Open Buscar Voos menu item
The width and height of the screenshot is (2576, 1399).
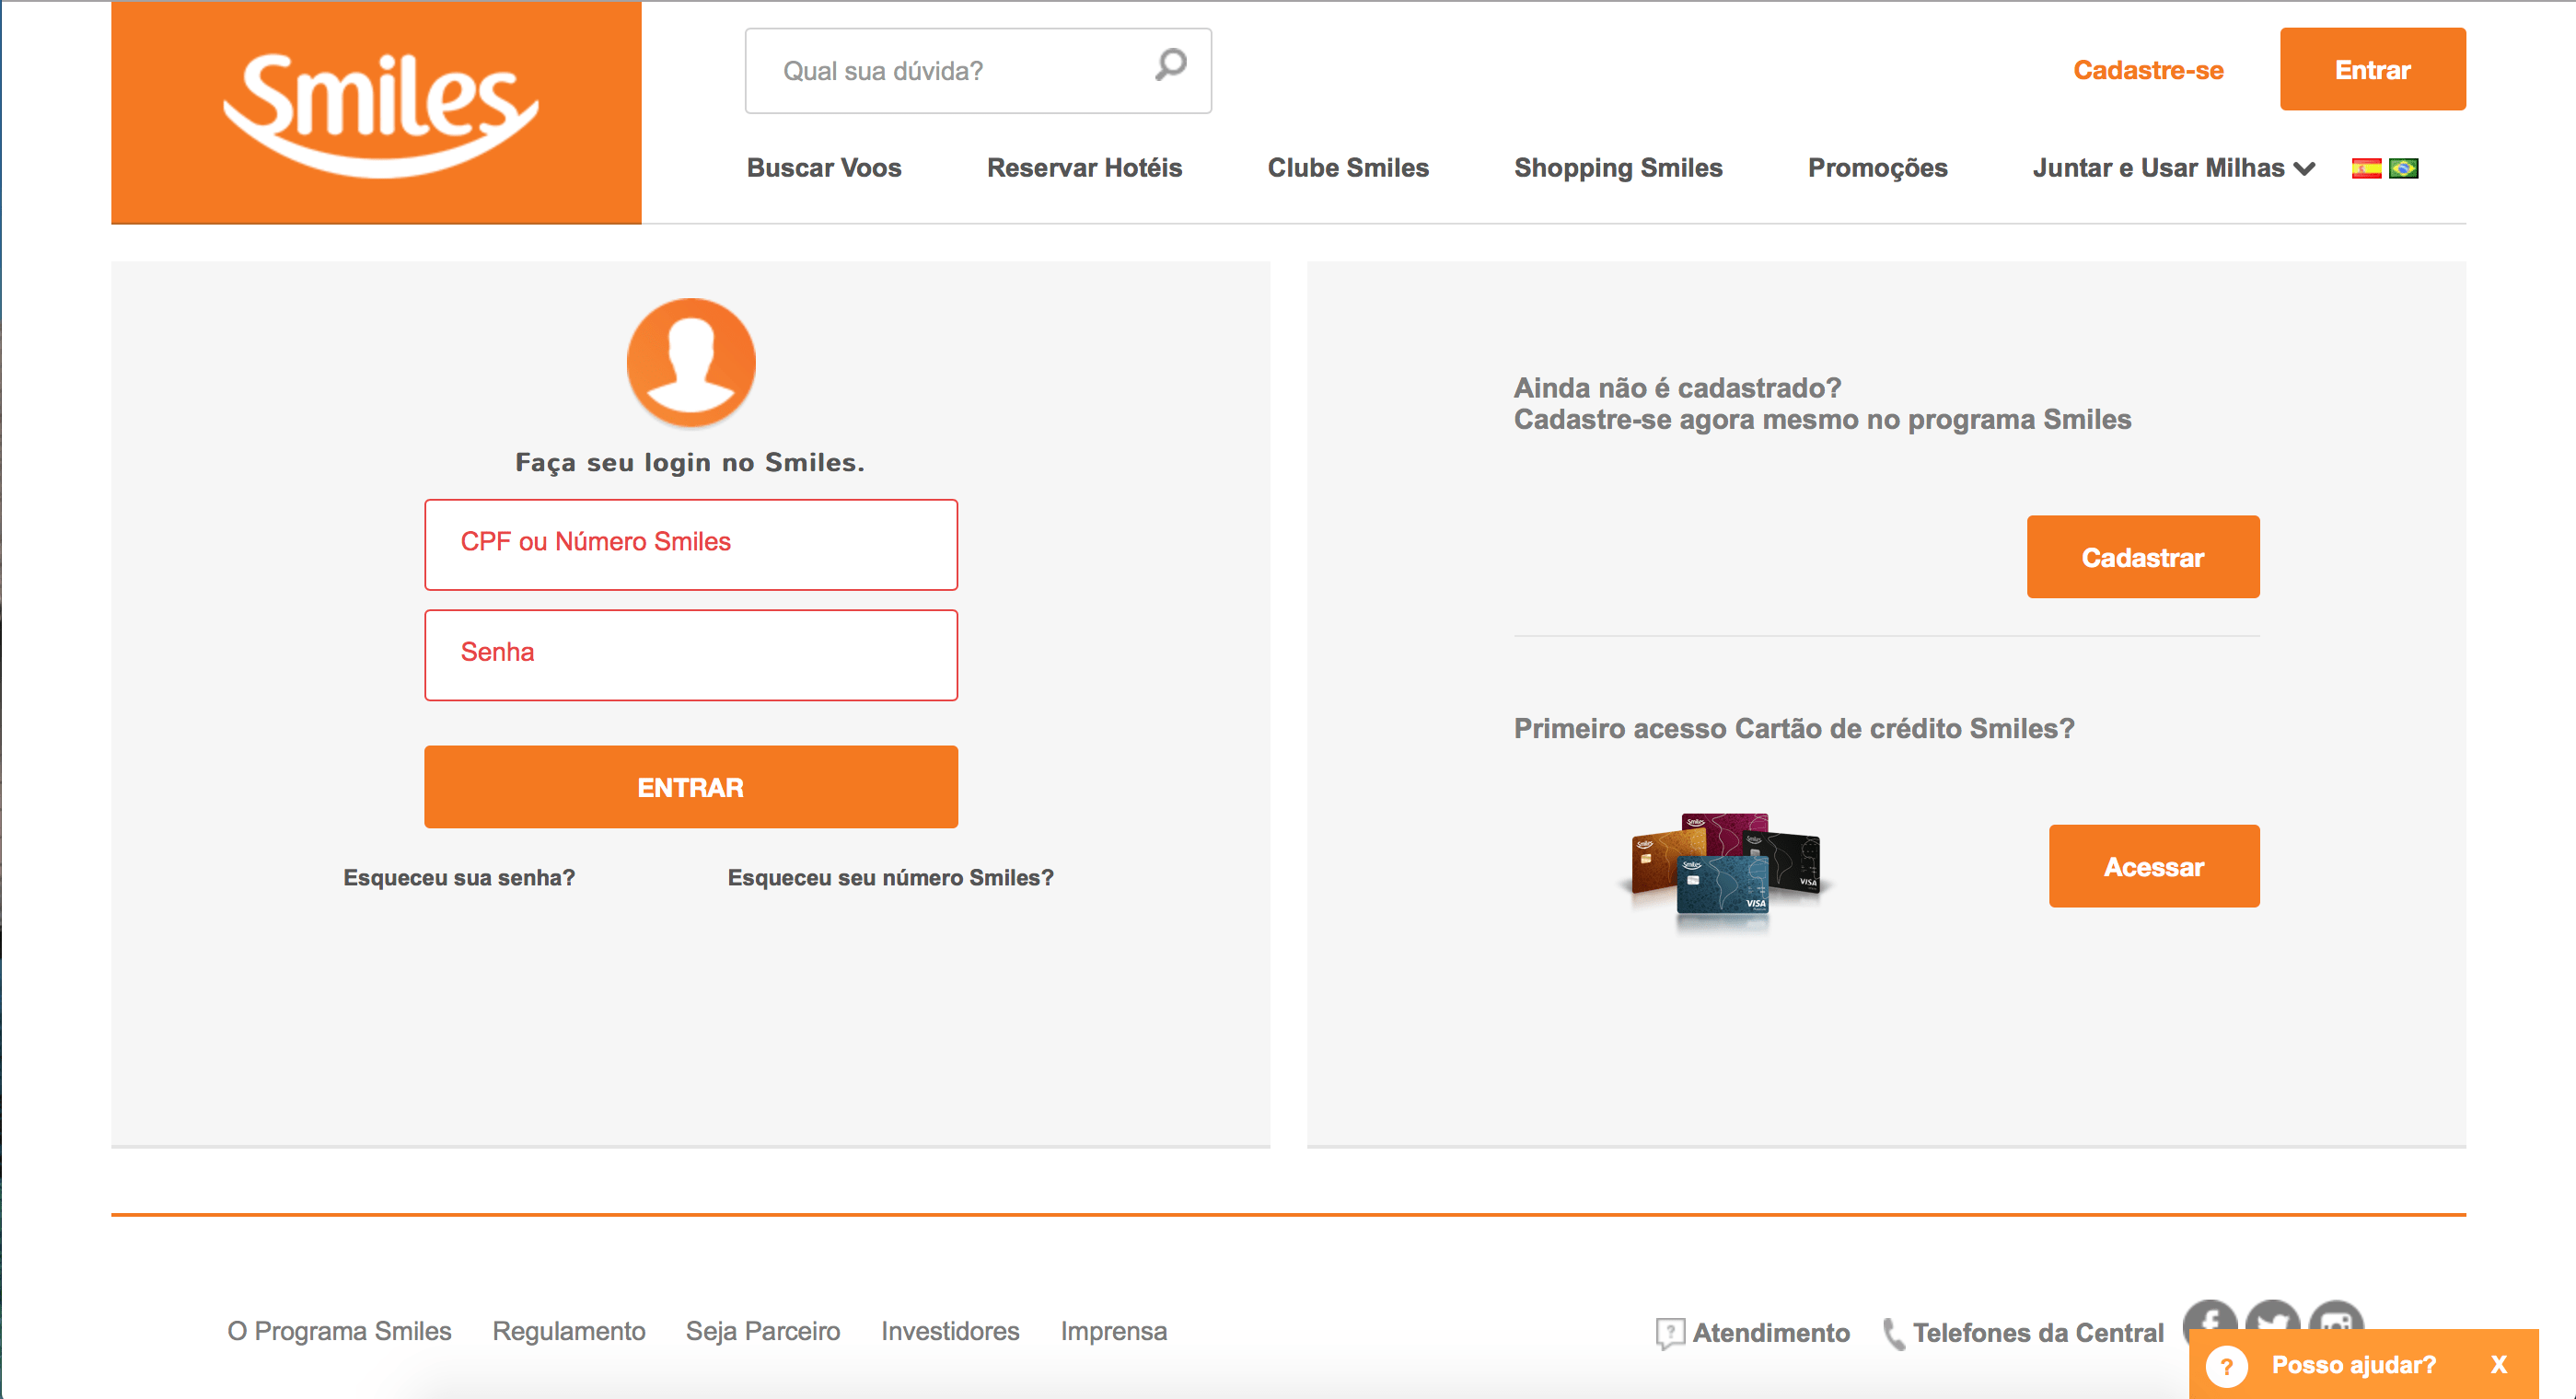coord(824,168)
